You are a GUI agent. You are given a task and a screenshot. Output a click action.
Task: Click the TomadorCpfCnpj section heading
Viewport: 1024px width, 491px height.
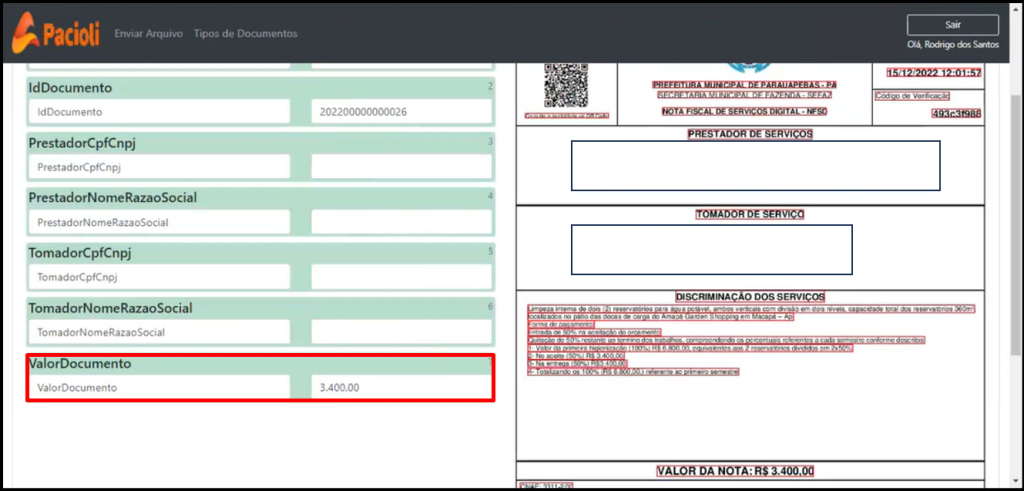pos(80,252)
